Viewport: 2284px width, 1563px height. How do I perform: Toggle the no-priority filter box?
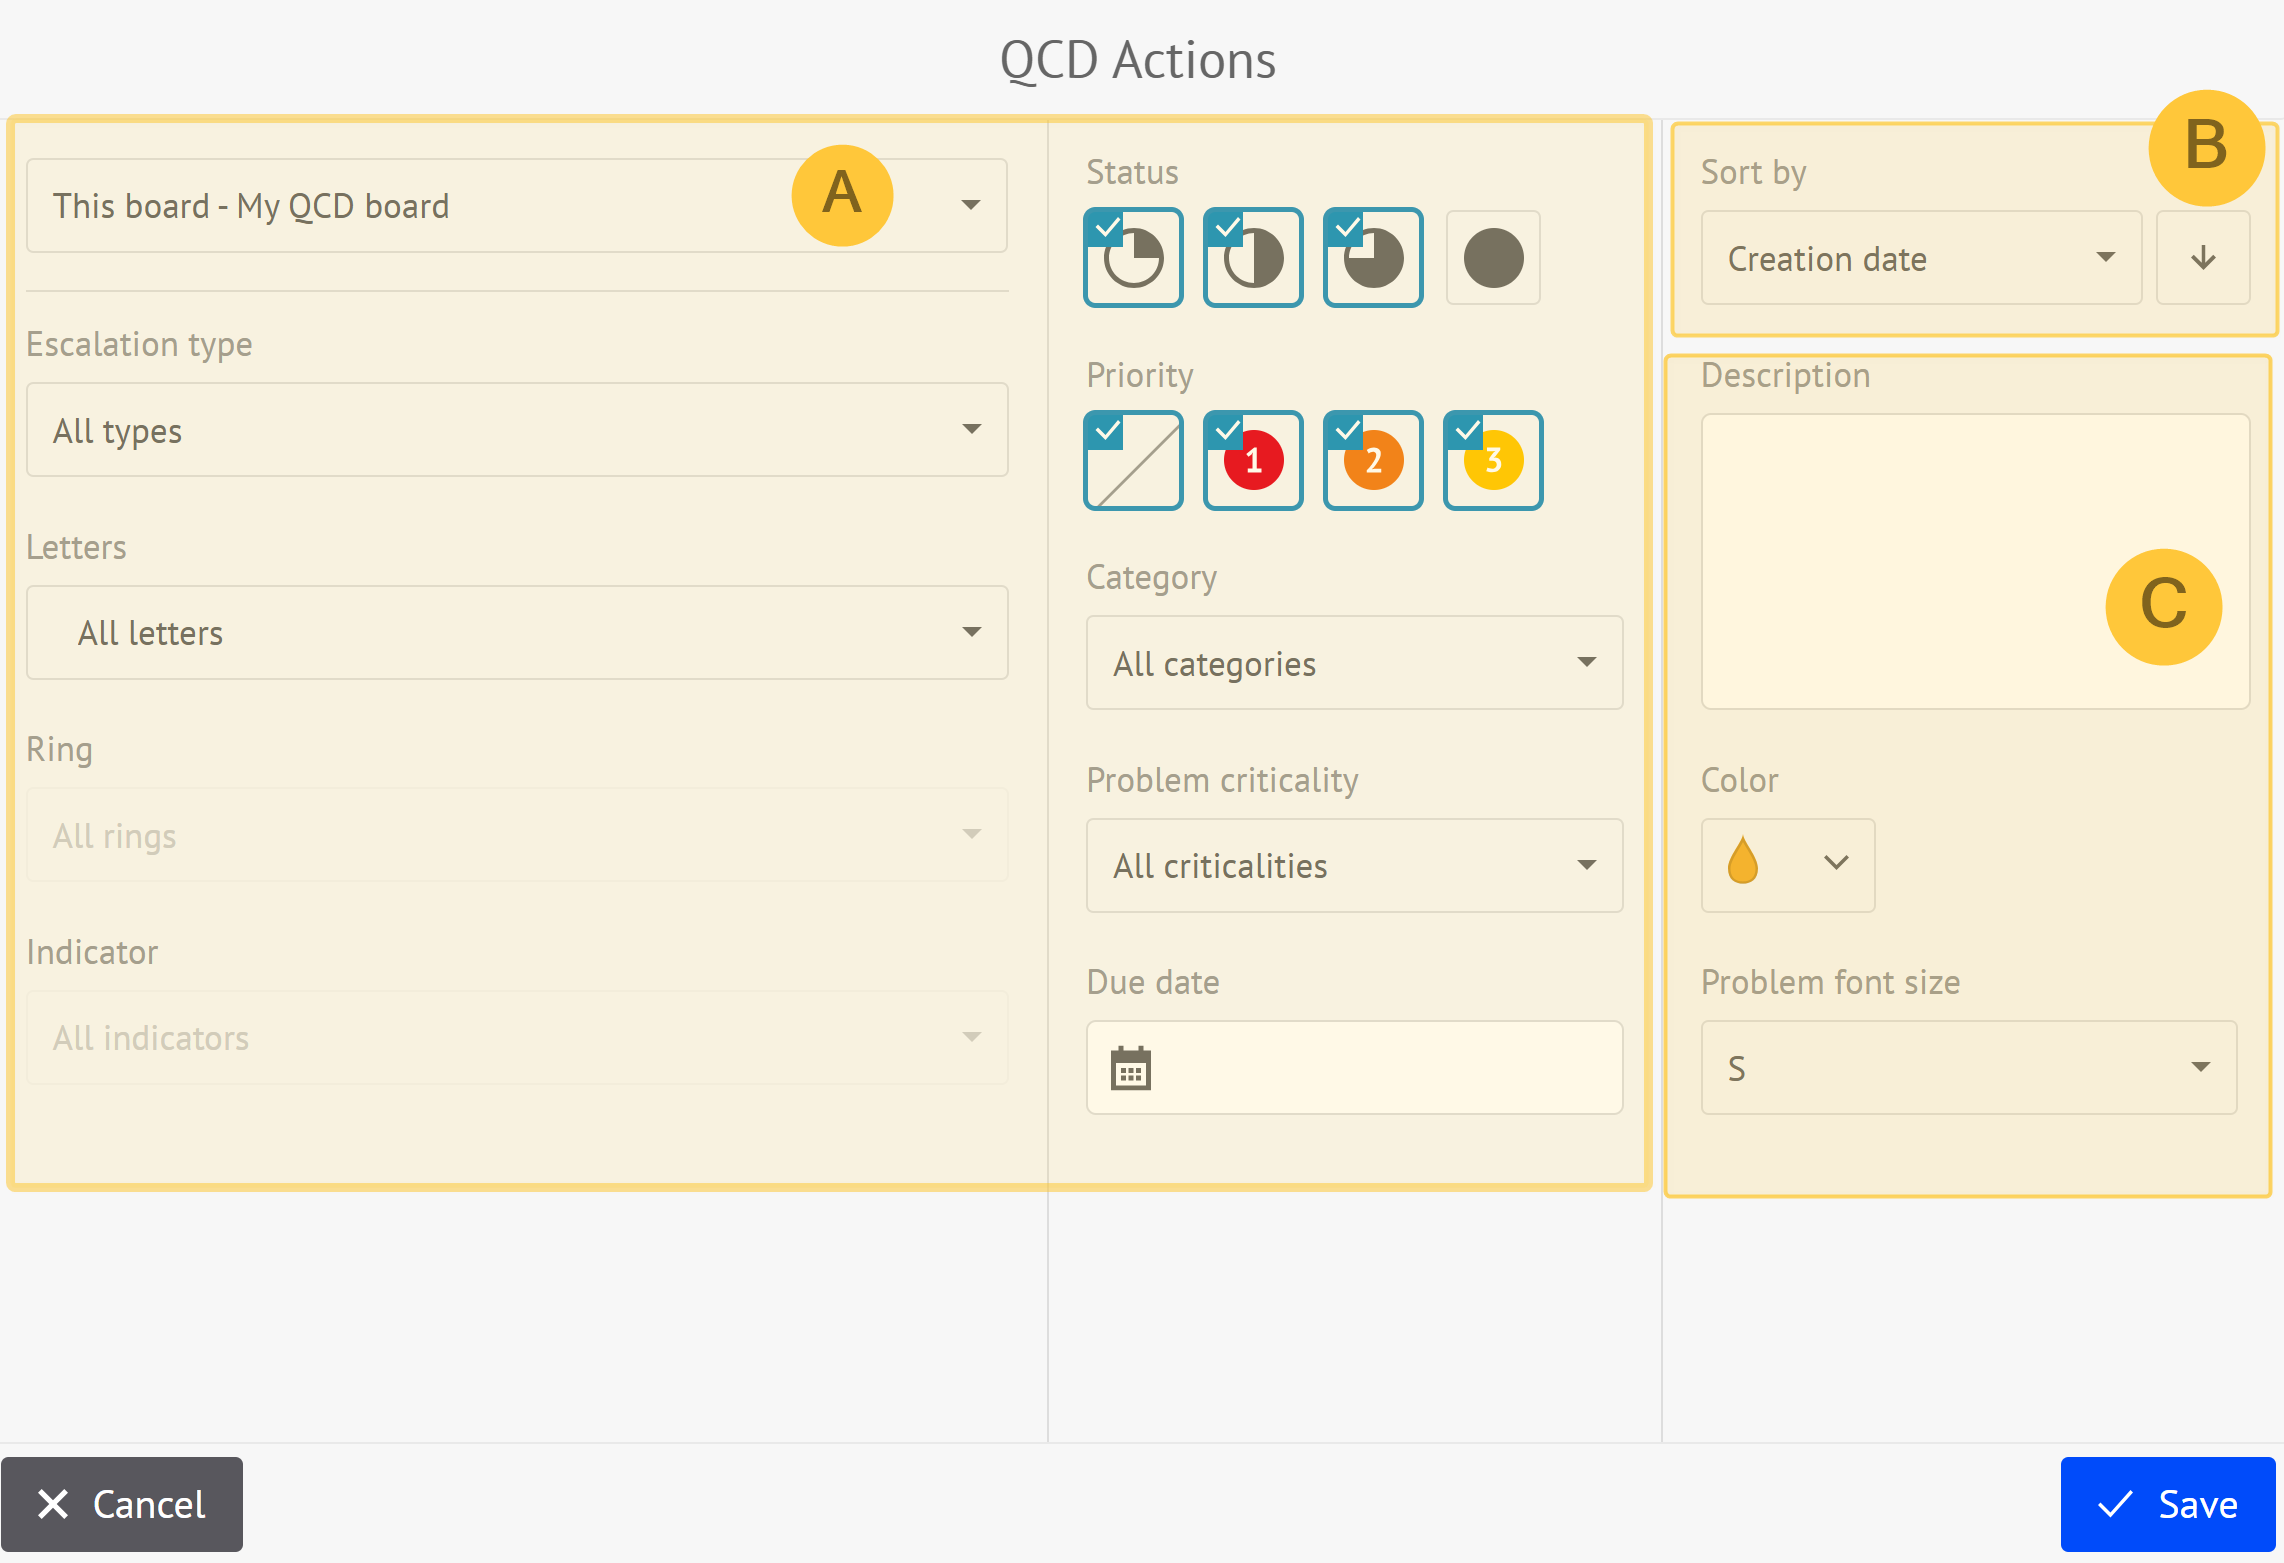pos(1133,460)
